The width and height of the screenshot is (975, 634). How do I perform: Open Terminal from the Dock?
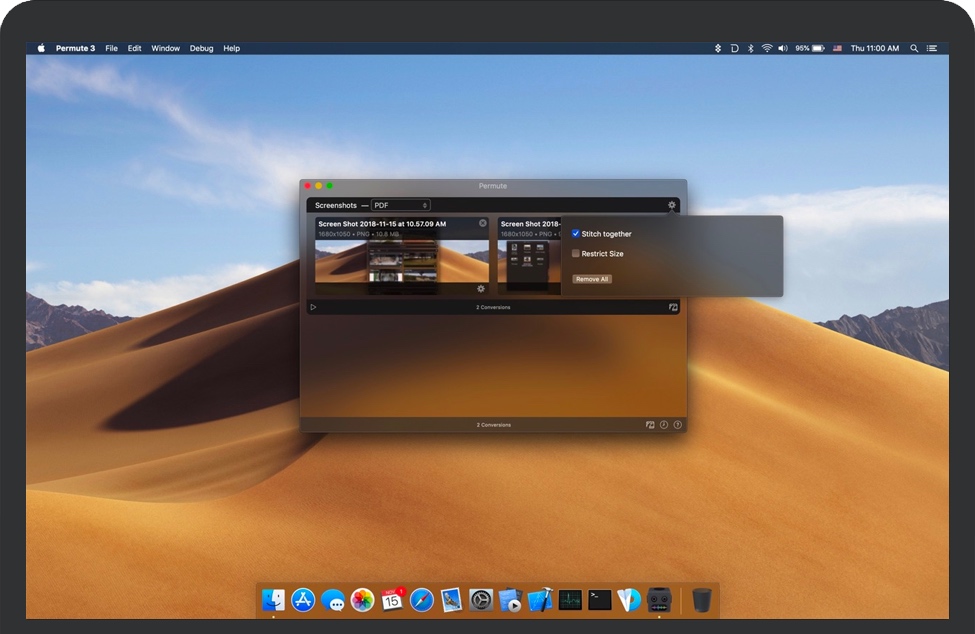(x=599, y=600)
